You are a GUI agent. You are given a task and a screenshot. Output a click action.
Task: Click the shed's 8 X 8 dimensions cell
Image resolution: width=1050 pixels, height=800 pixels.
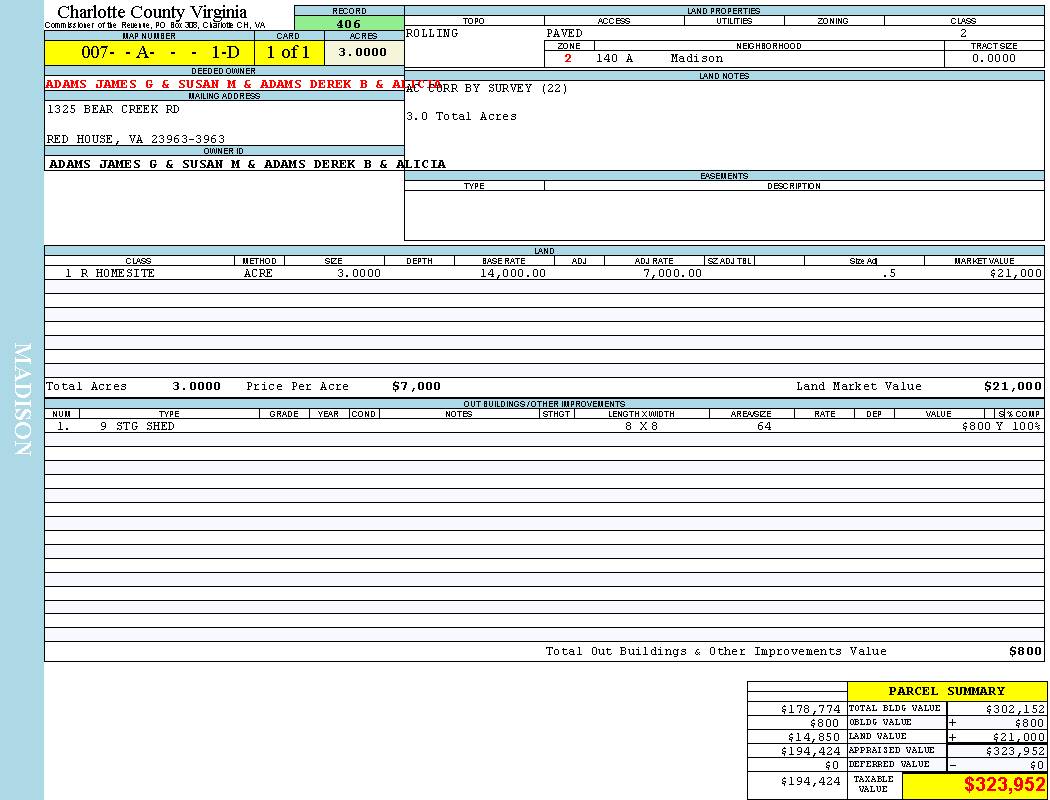pos(641,426)
